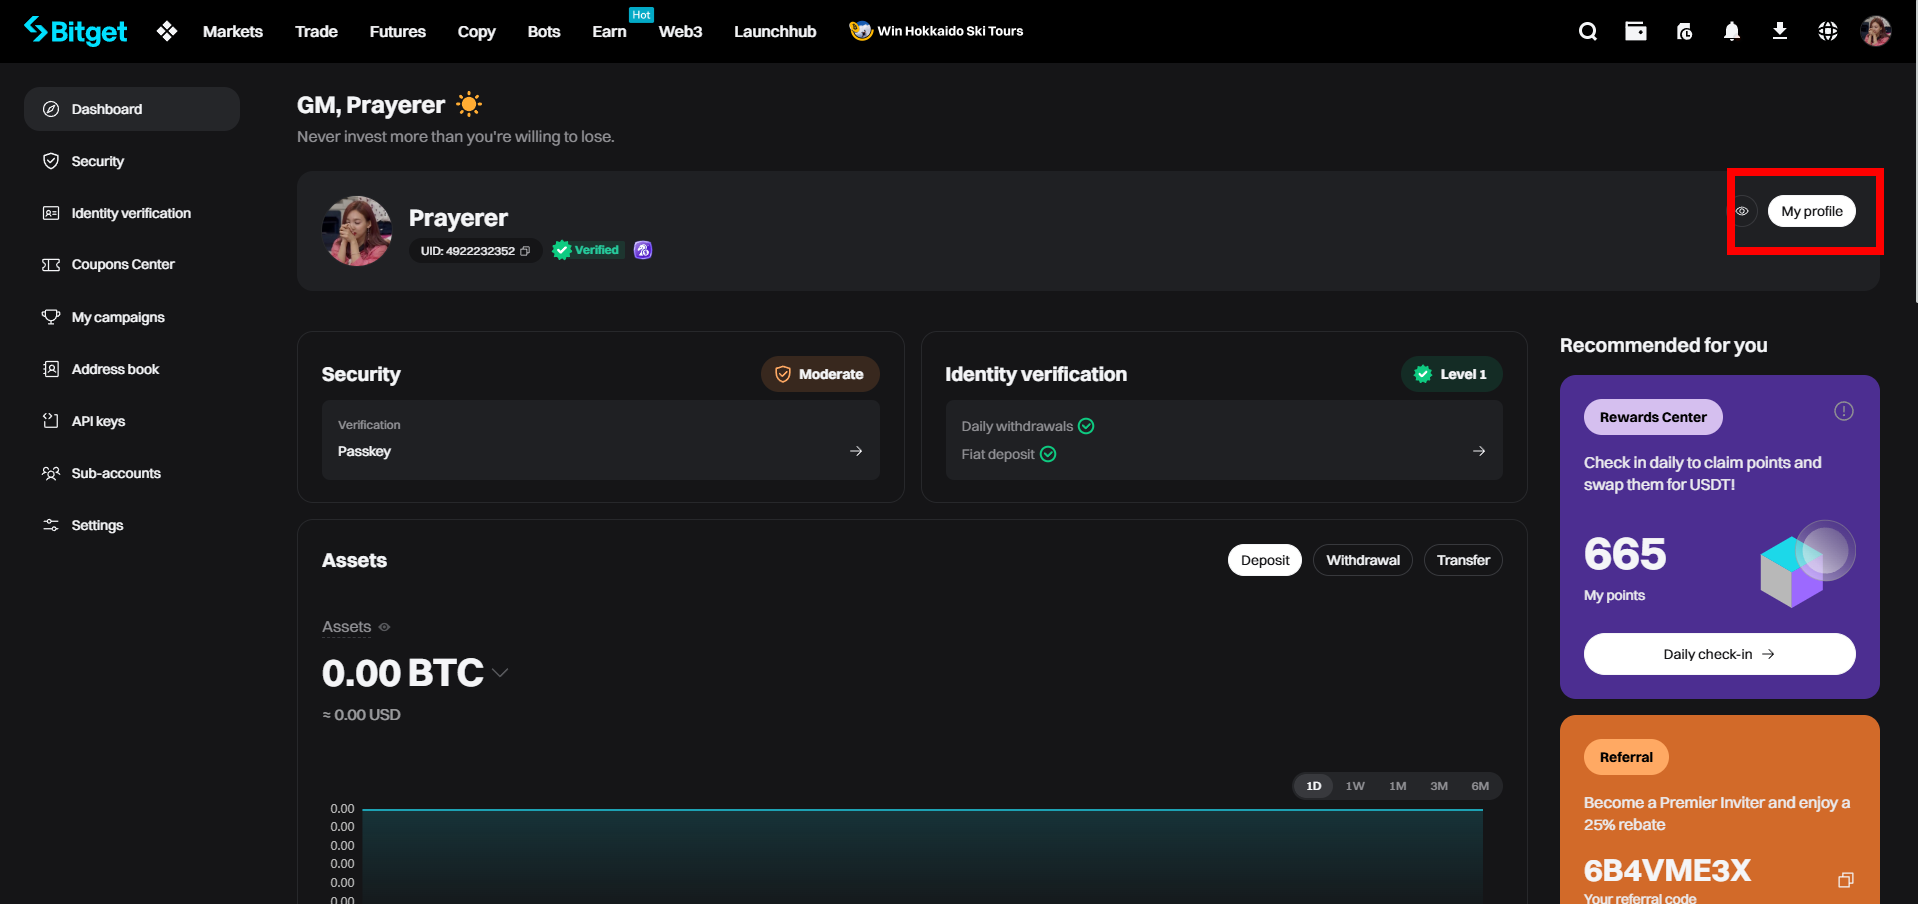Open Address book in sidebar

click(132, 369)
